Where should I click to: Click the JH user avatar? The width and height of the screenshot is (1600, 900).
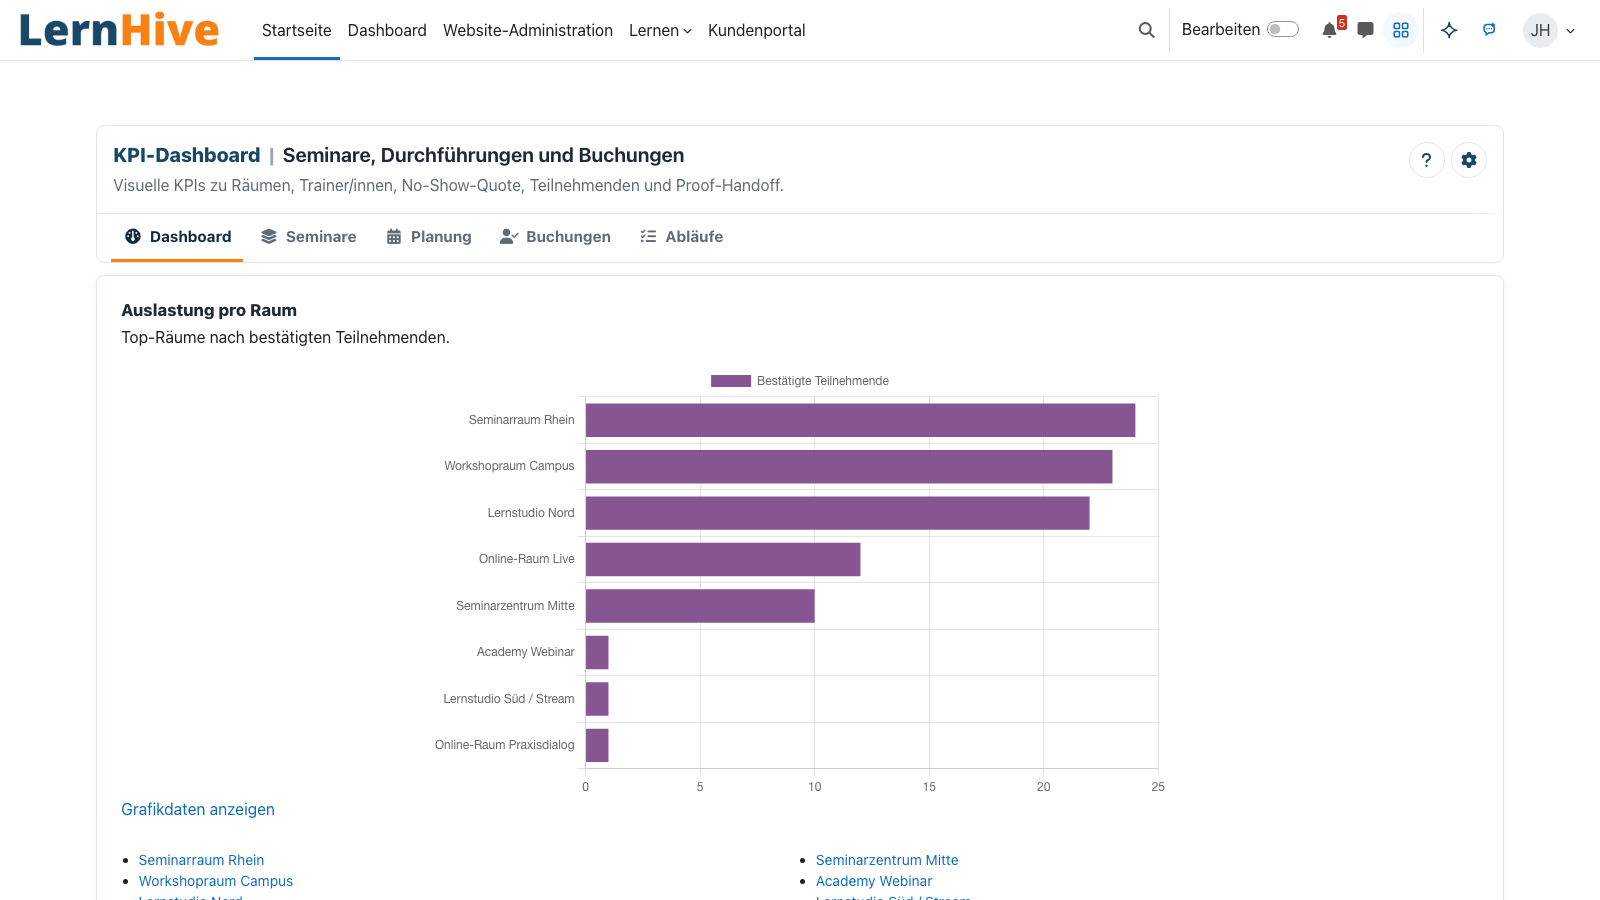[x=1540, y=30]
